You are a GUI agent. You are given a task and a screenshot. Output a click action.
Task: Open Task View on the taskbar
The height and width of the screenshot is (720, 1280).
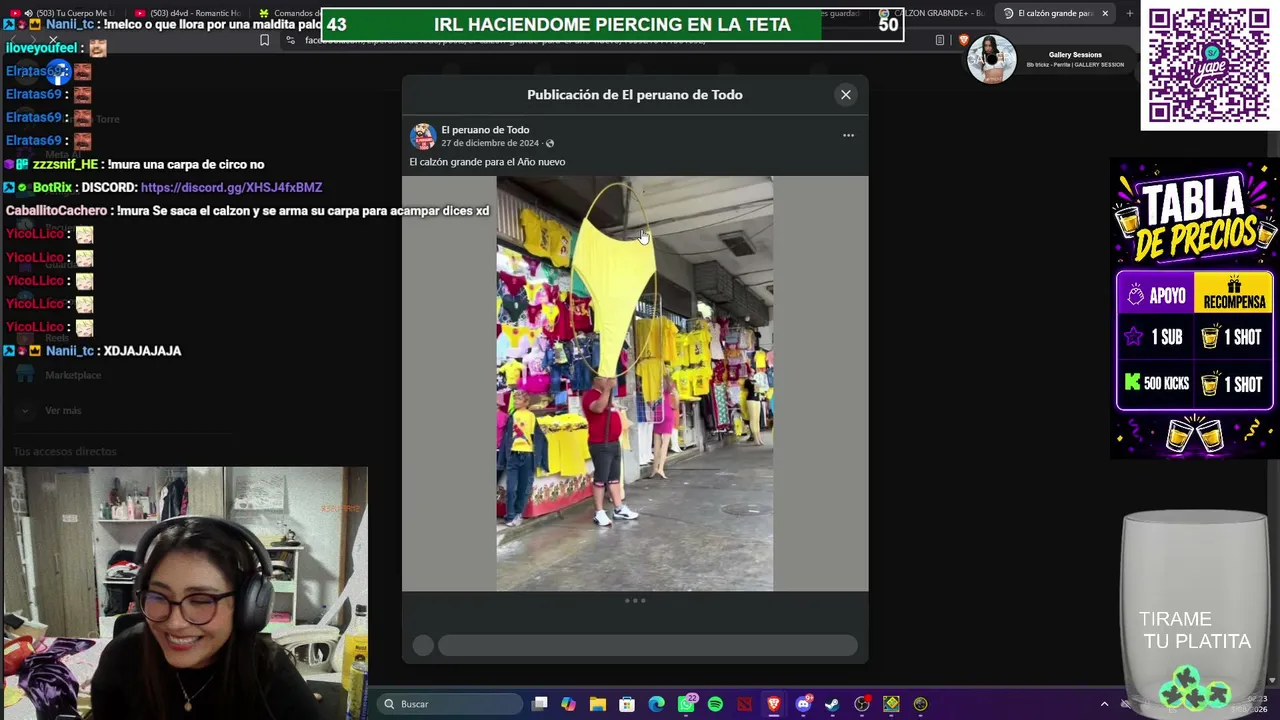point(540,704)
